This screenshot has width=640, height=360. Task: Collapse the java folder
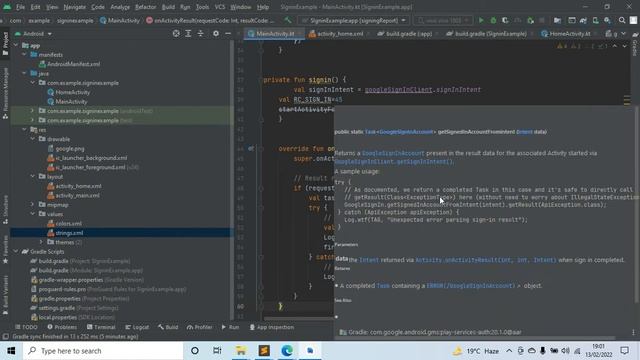(x=24, y=73)
